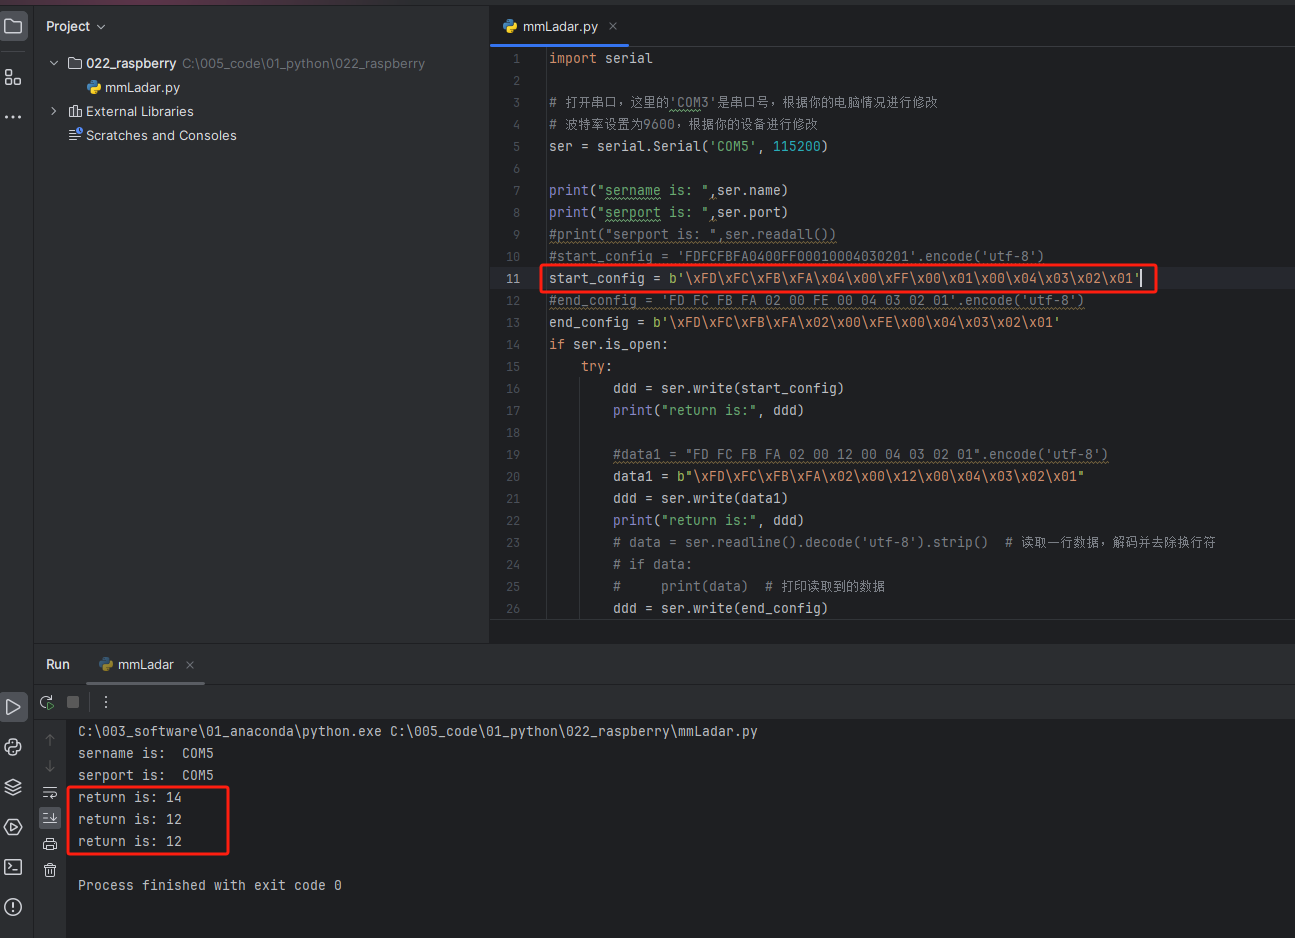Open the Run tool window icon

tap(13, 707)
